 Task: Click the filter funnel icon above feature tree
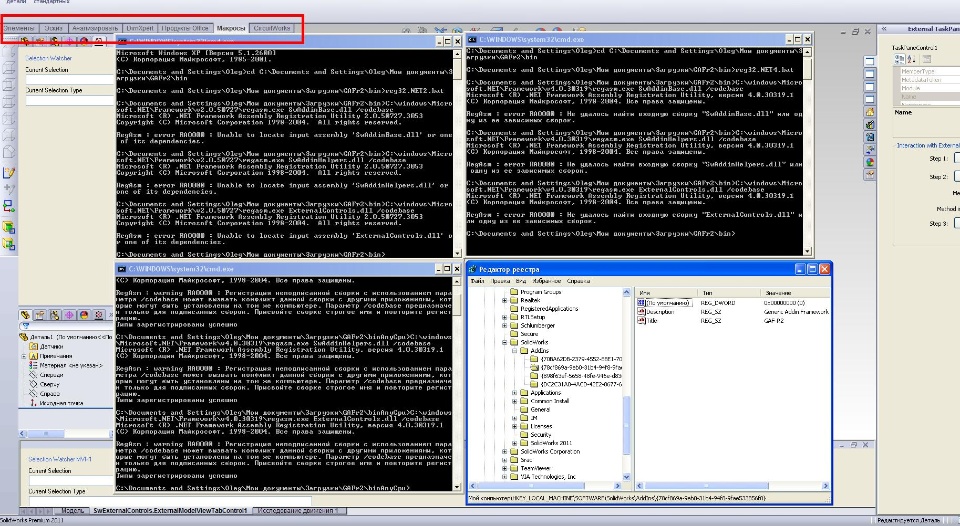coord(24,327)
